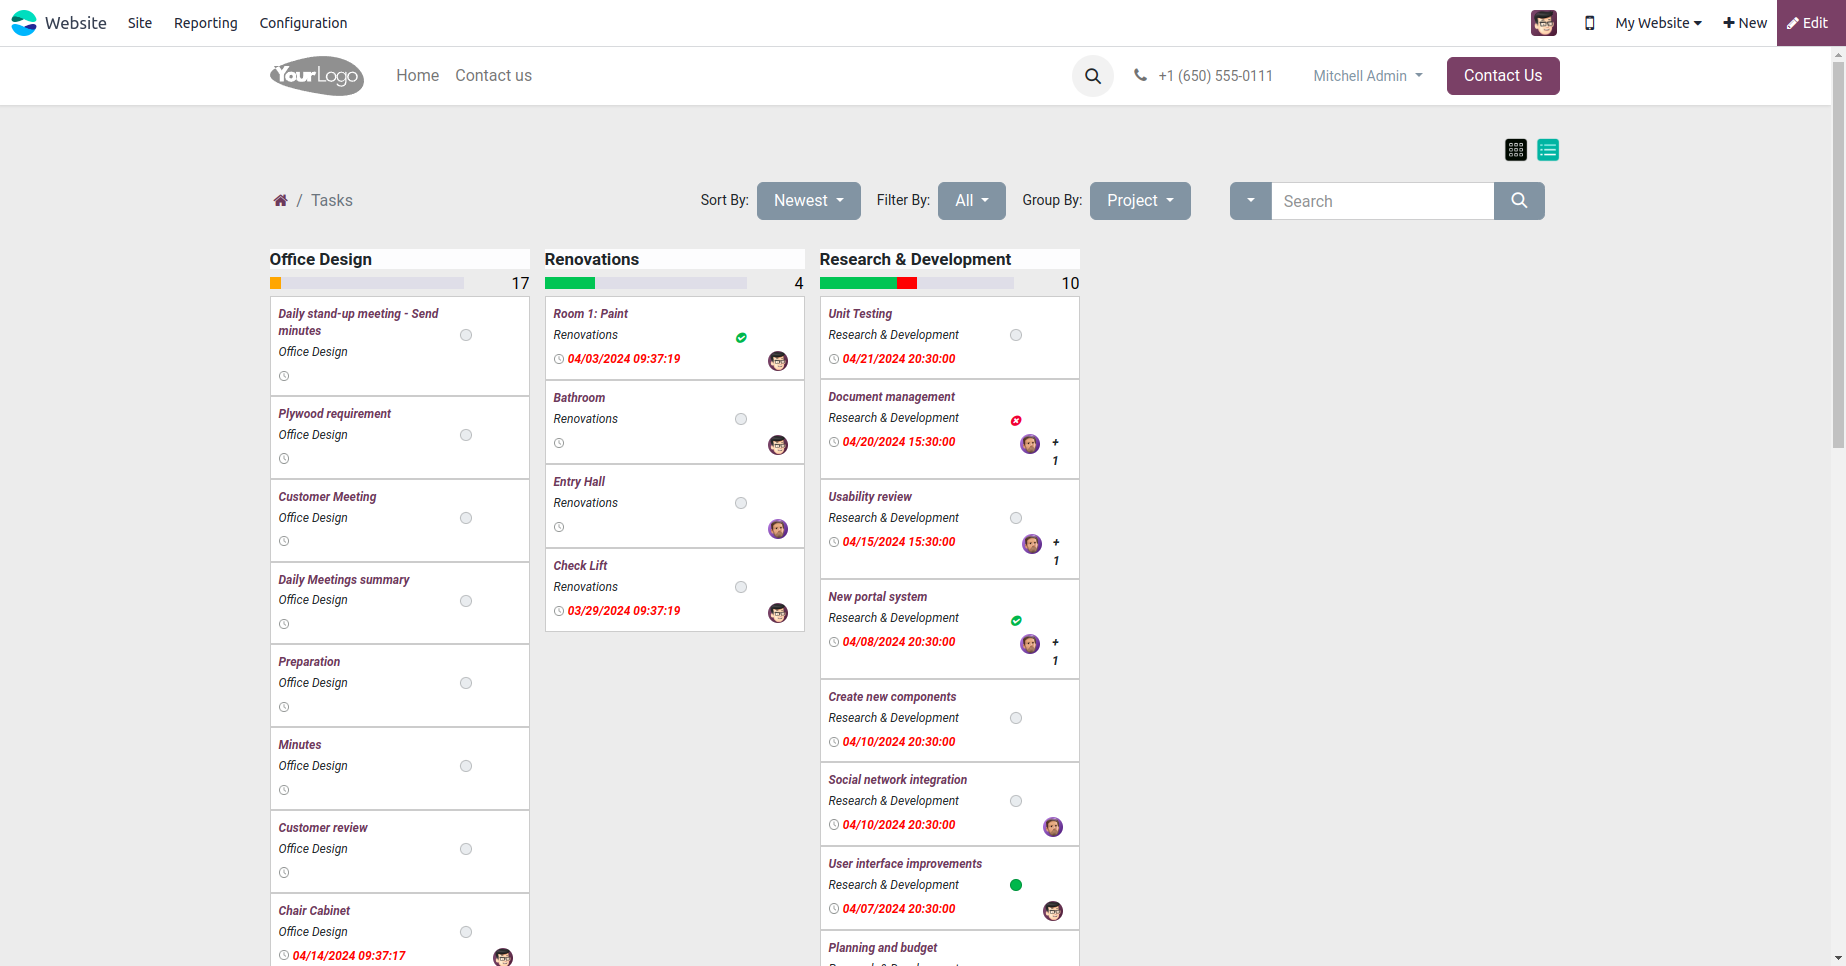Image resolution: width=1846 pixels, height=966 pixels.
Task: Switch to list view icon
Action: coord(1548,150)
